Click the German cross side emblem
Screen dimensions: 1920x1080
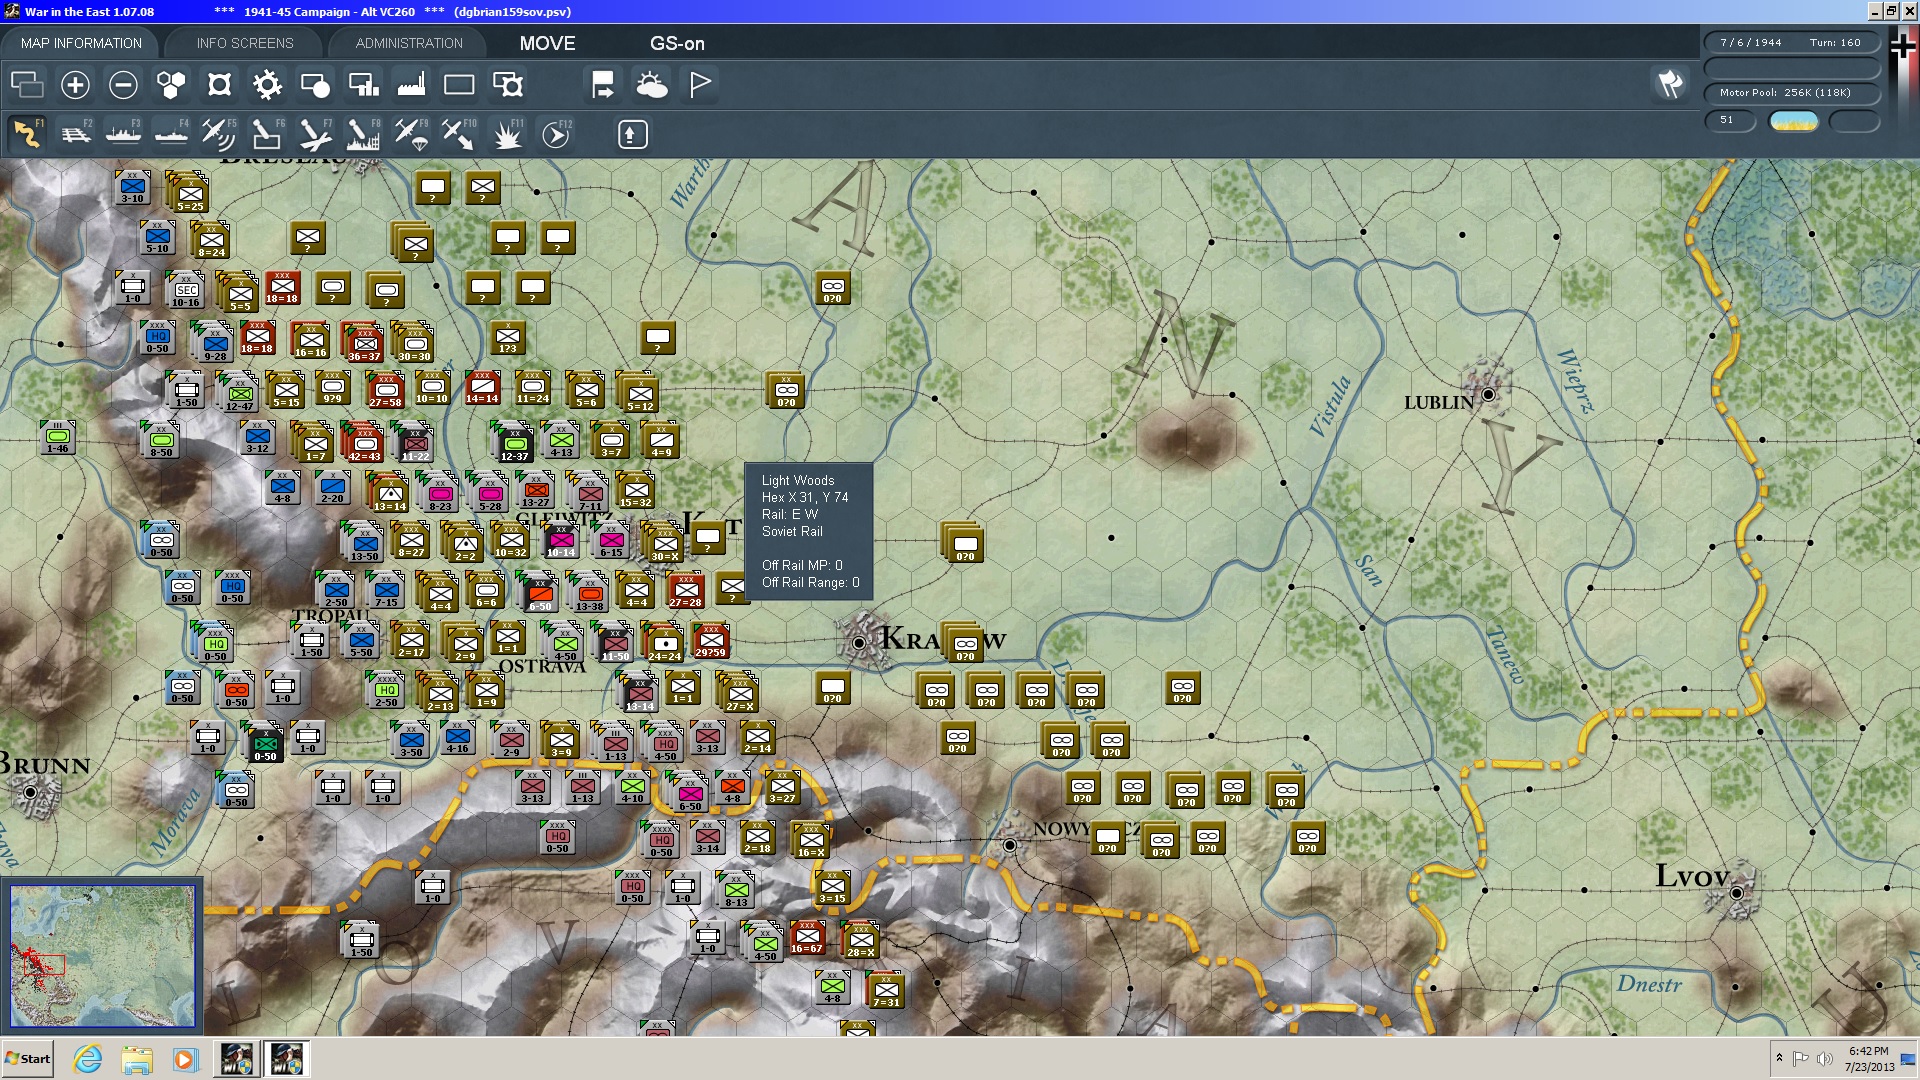pyautogui.click(x=1903, y=46)
